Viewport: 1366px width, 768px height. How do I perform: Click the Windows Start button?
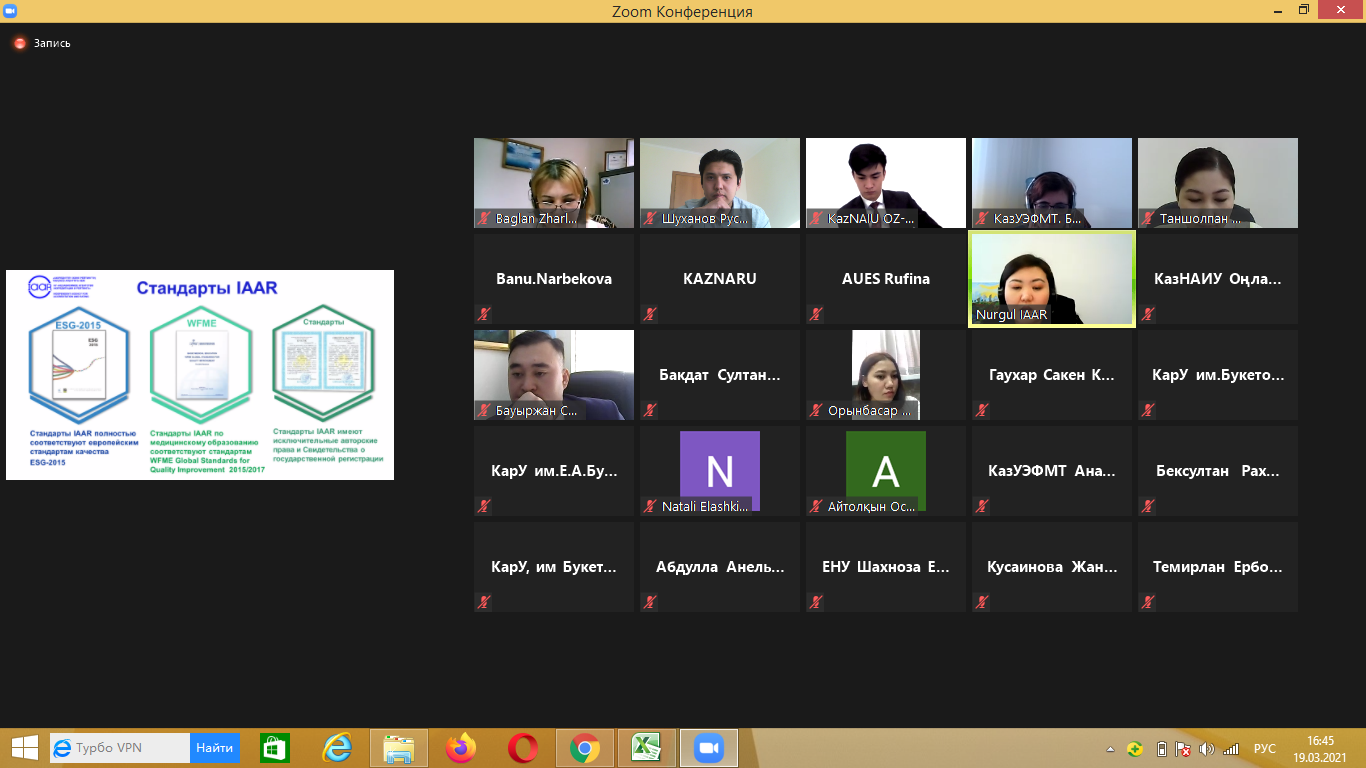tap(24, 748)
